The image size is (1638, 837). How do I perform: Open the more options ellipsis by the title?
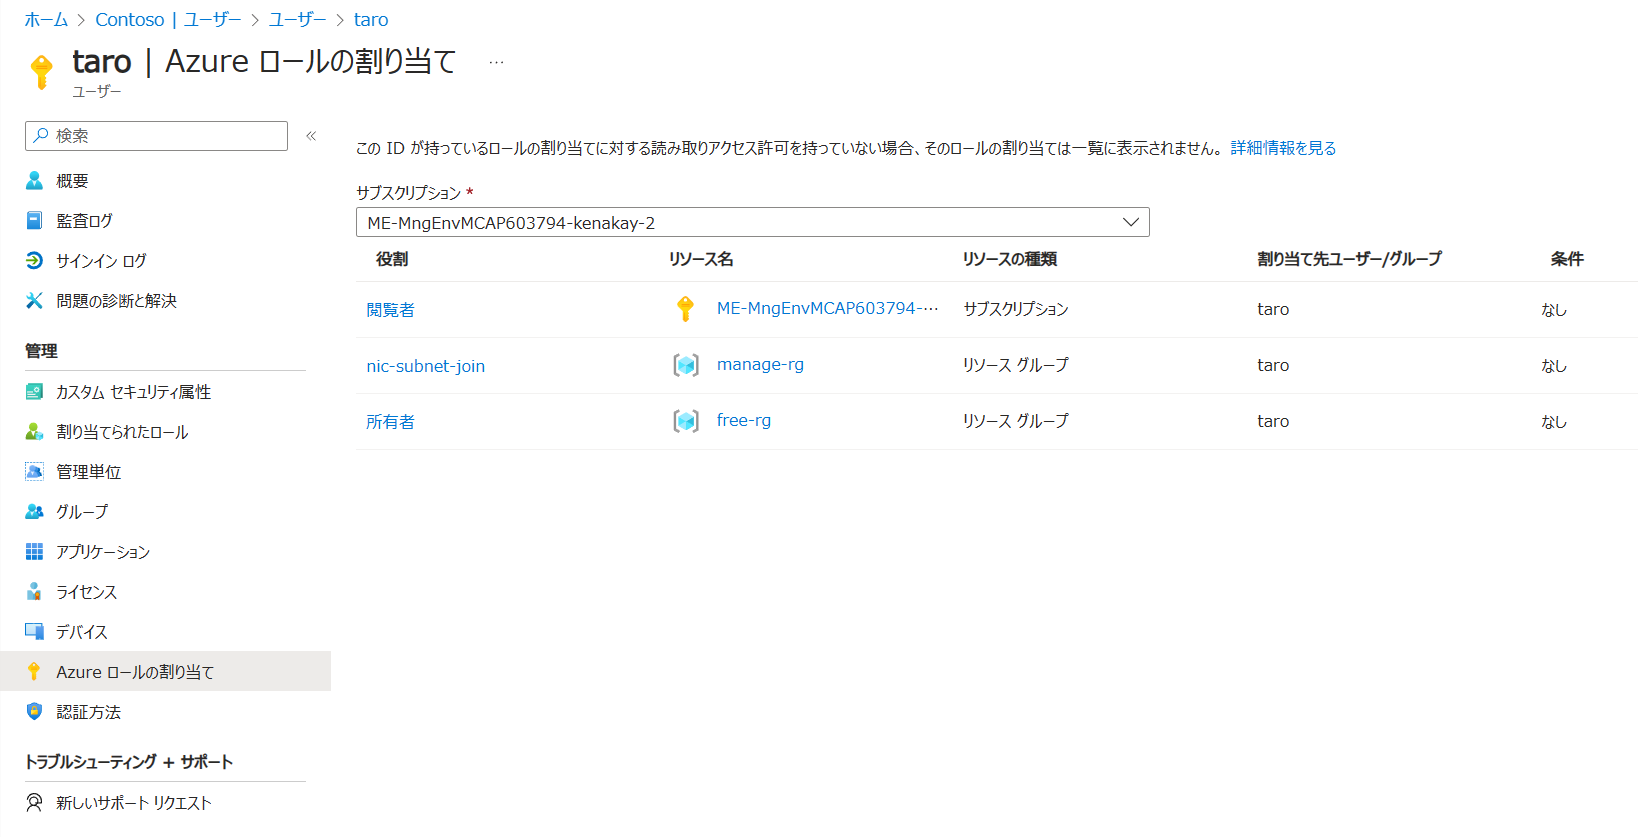496,62
